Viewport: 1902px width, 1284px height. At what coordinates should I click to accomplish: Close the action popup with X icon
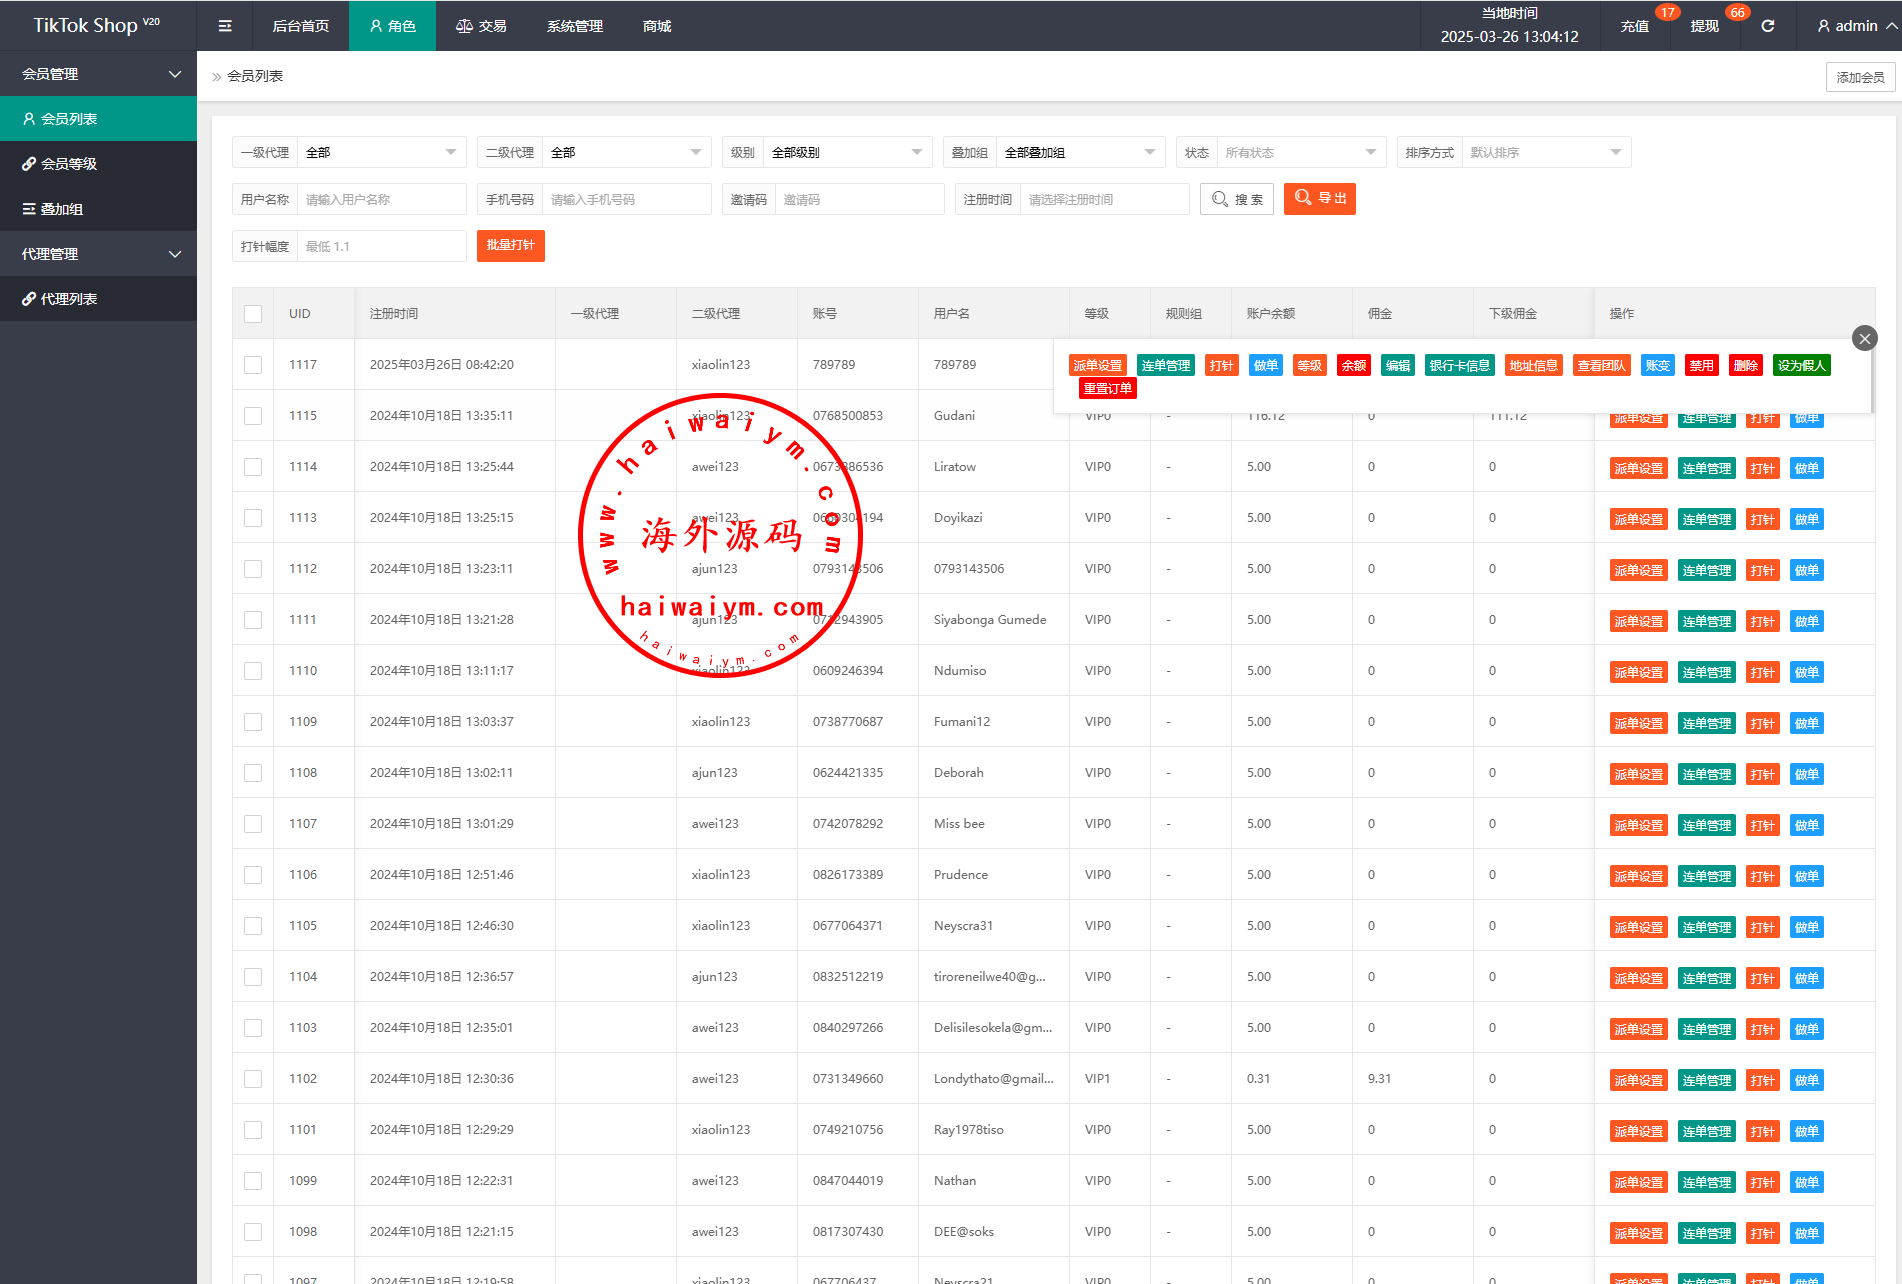point(1864,338)
